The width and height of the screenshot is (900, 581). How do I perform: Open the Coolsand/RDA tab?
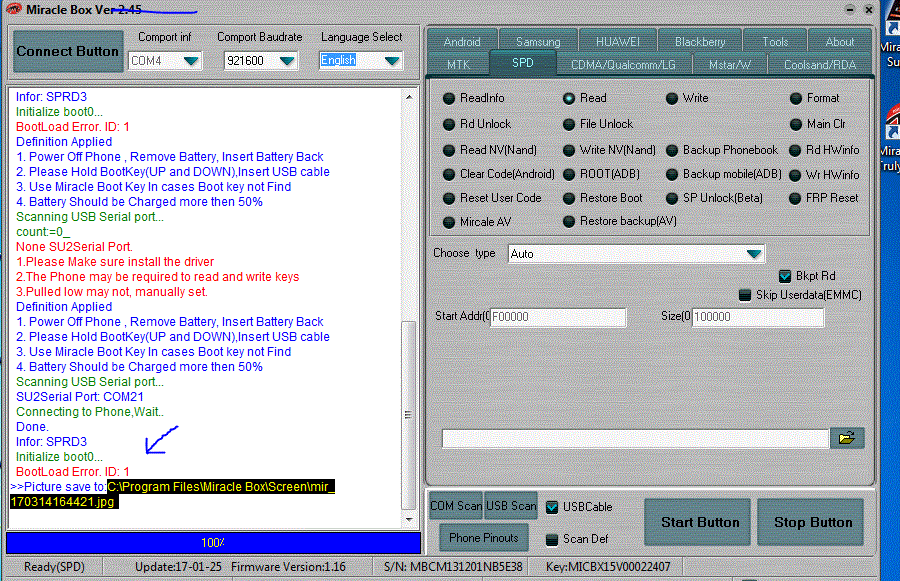click(820, 64)
